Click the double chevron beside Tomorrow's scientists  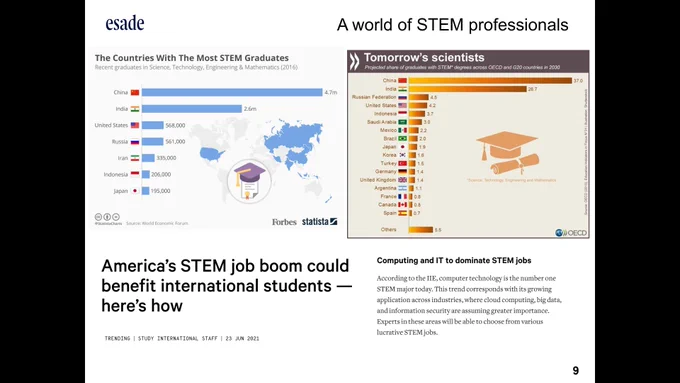(x=355, y=61)
